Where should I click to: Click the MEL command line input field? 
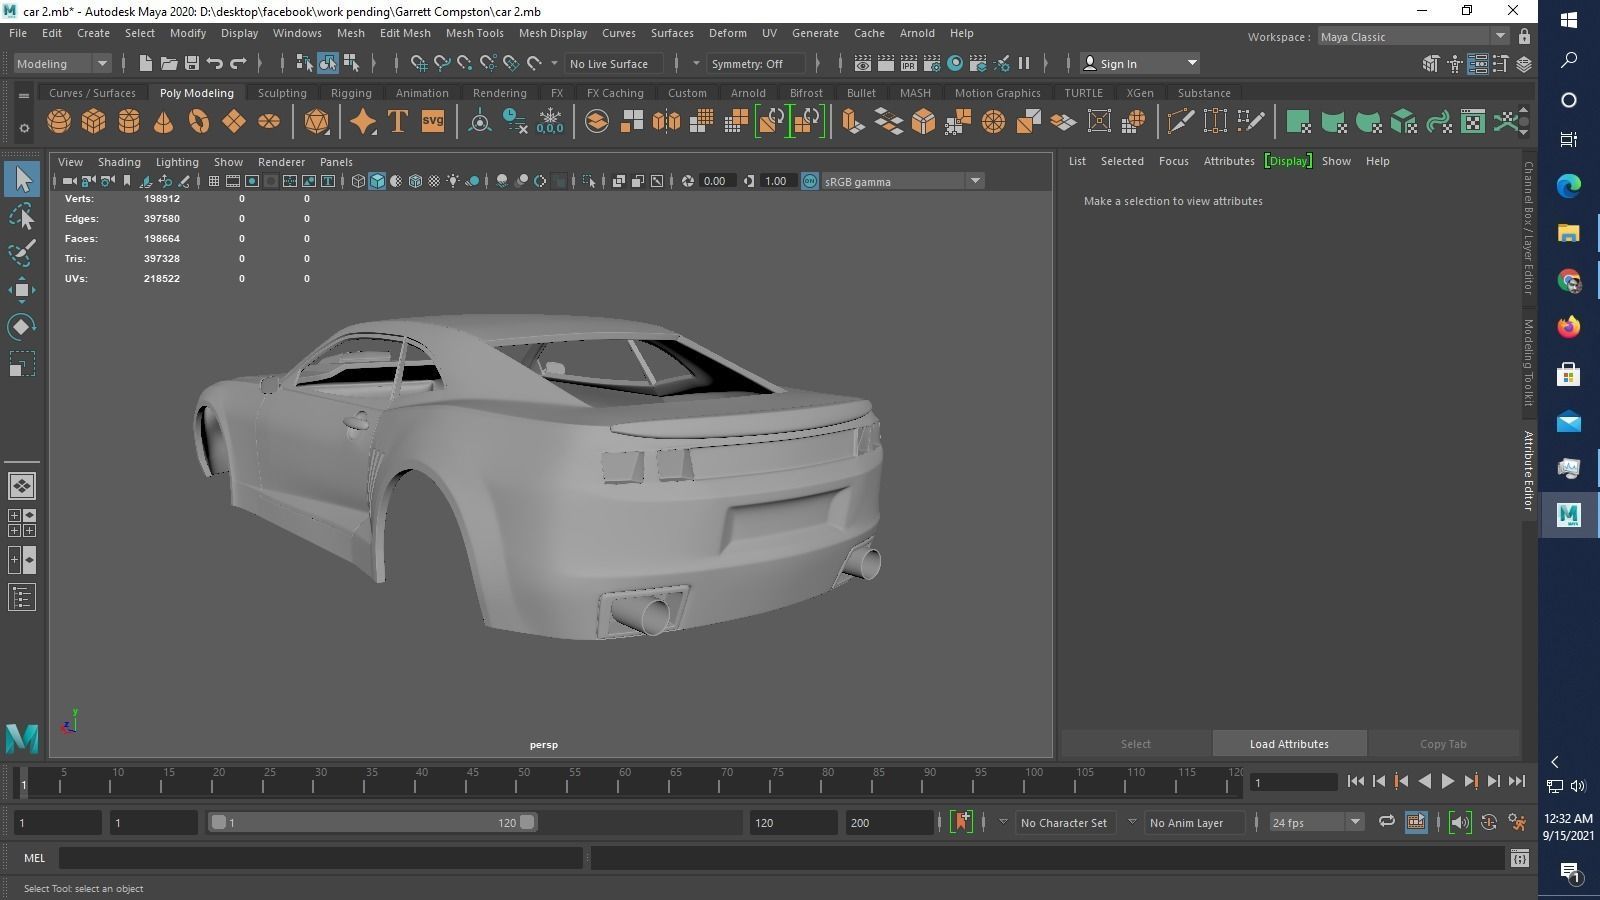(x=320, y=858)
